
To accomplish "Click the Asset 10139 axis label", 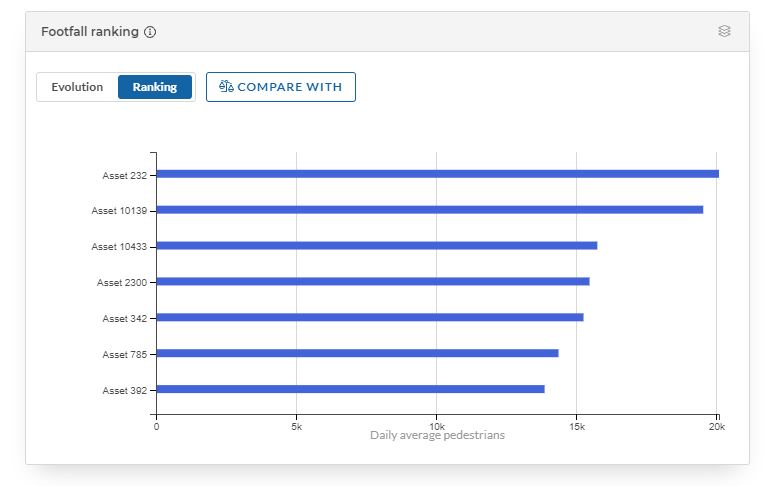I will coord(119,211).
